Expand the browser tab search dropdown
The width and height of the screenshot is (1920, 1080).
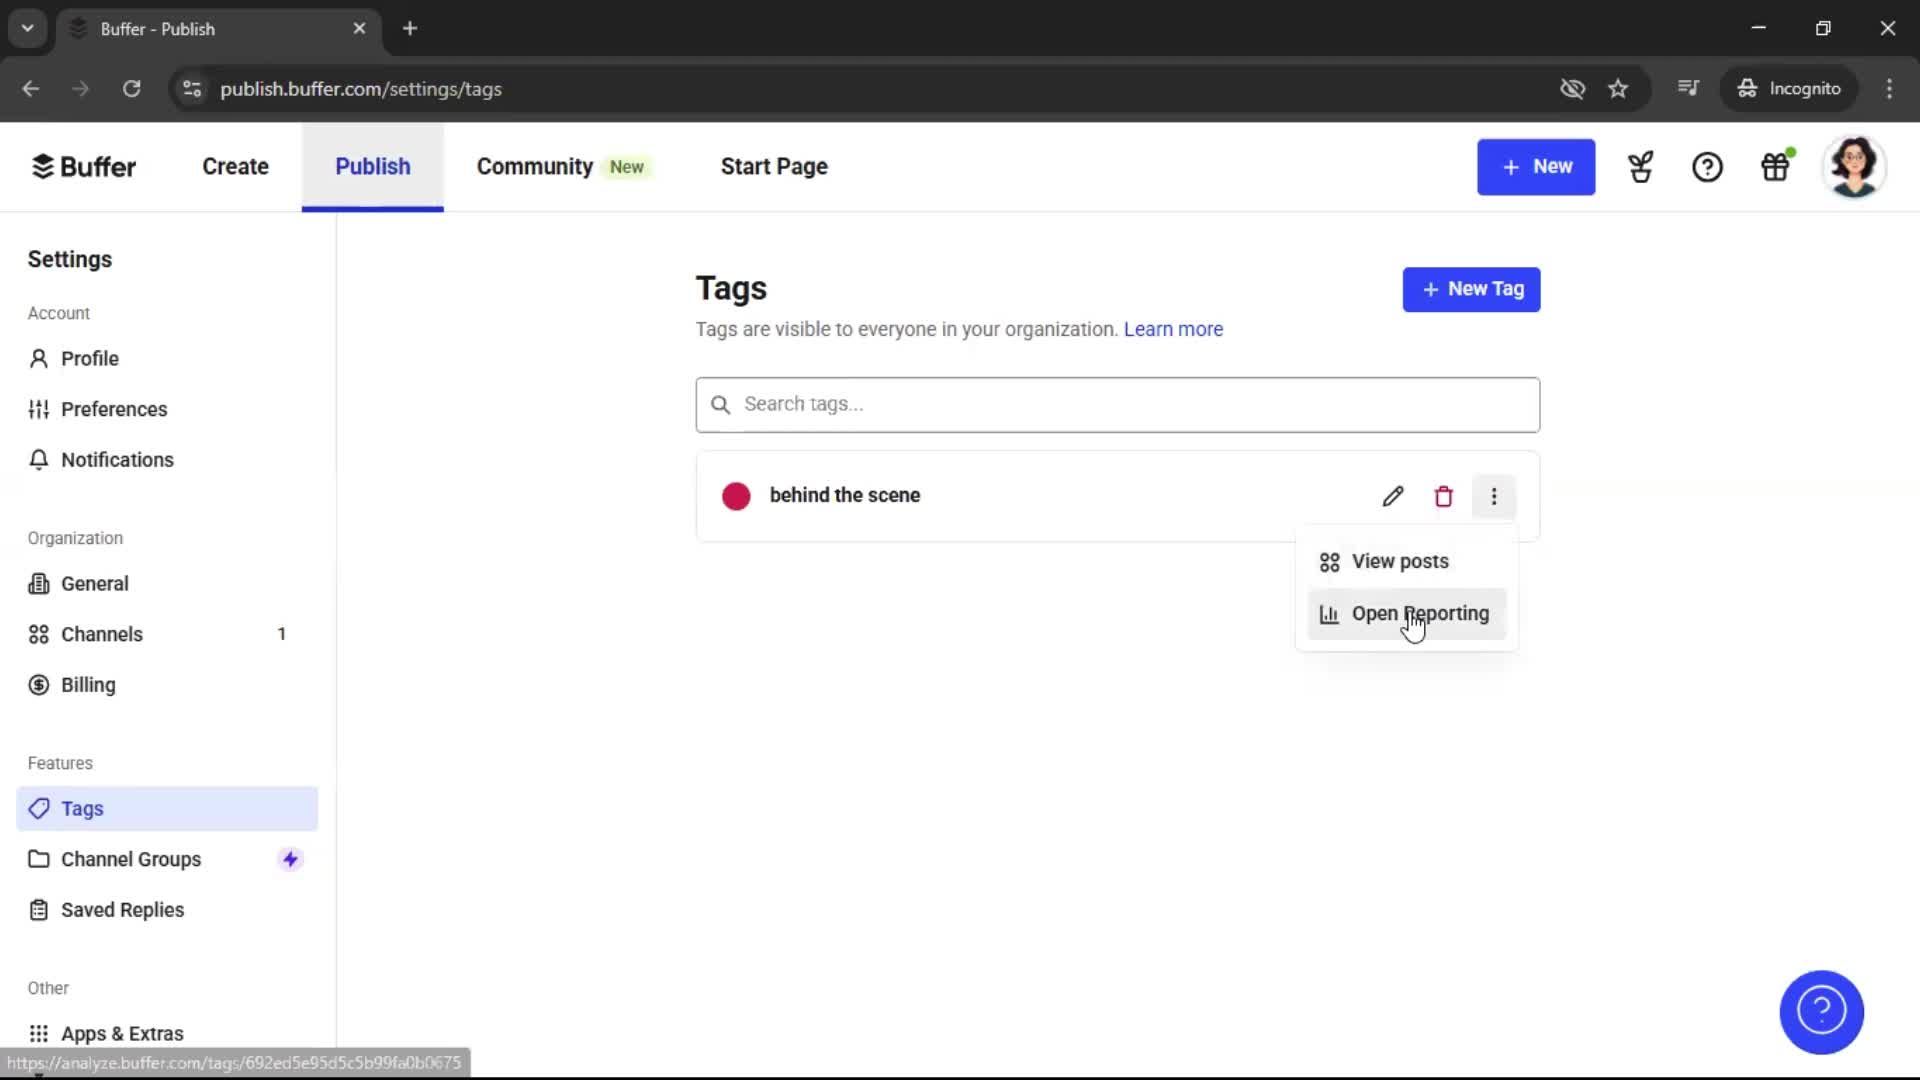(27, 28)
